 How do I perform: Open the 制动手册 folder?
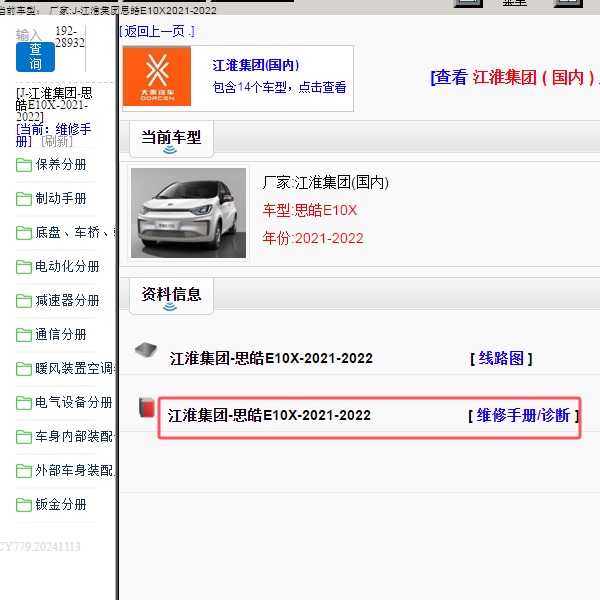pos(61,199)
